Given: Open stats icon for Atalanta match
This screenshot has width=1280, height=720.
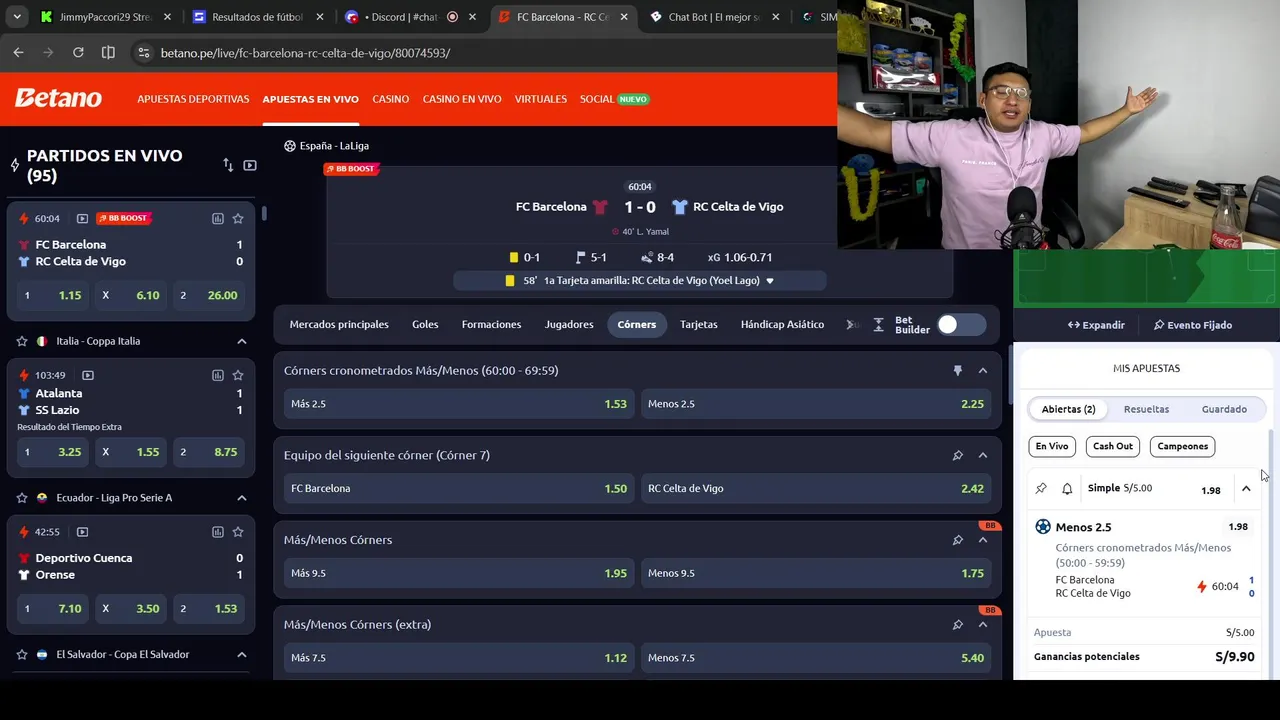Looking at the screenshot, I should click(217, 375).
